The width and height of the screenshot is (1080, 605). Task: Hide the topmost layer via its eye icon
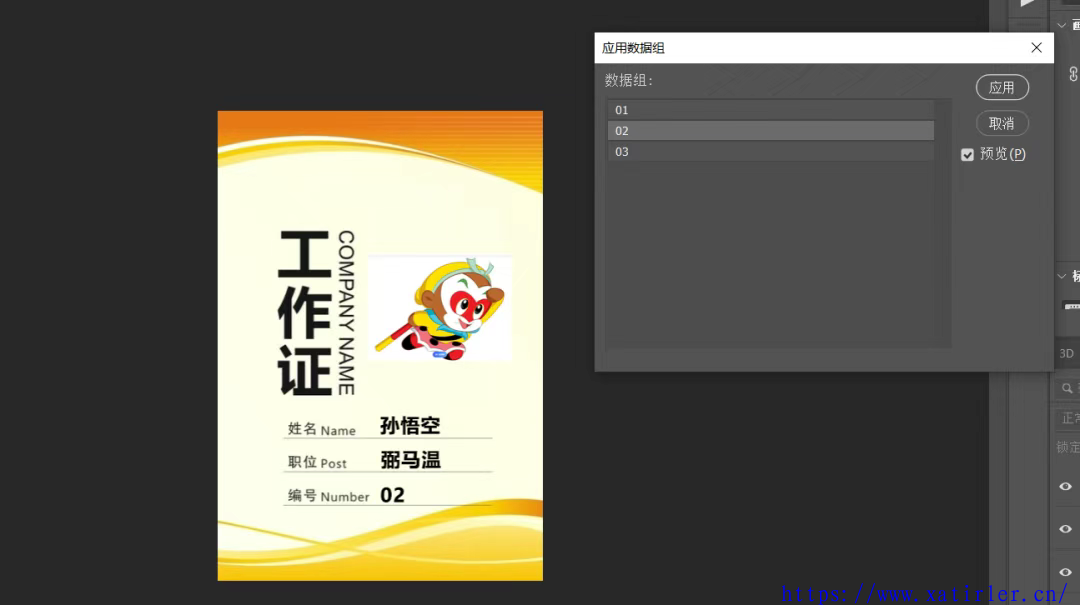1066,486
